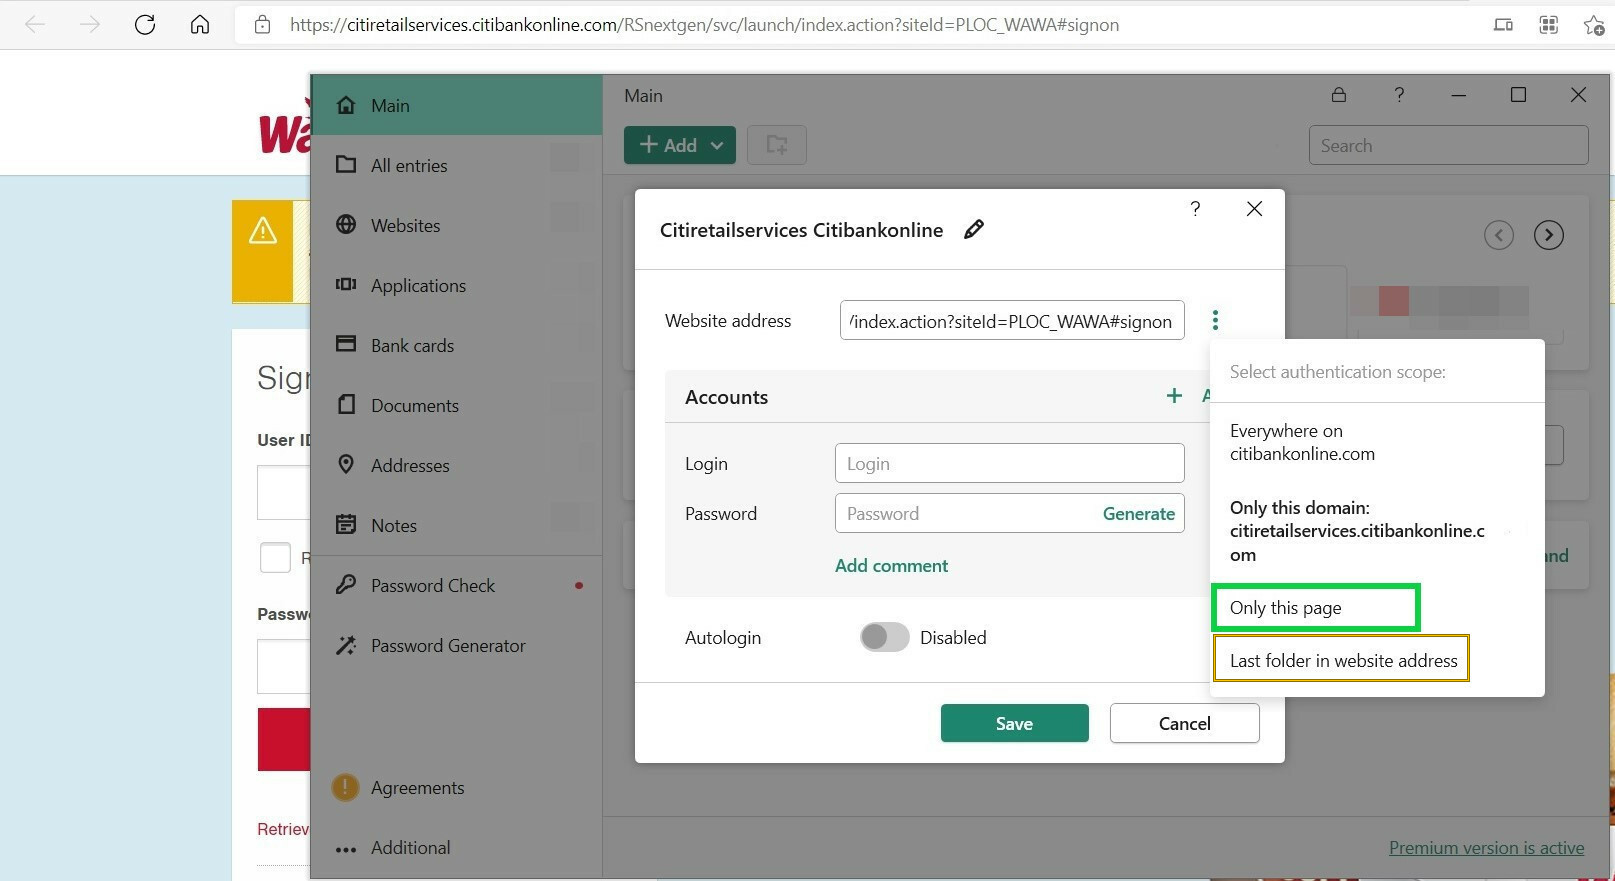Screen dimensions: 1615x881
Task: Click the home icon next to Main
Action: click(x=346, y=105)
